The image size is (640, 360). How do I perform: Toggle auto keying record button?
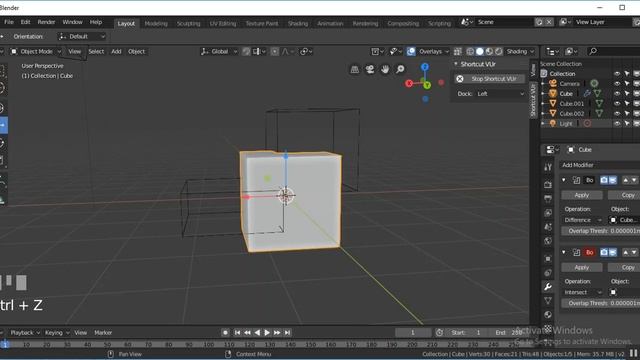(x=225, y=333)
